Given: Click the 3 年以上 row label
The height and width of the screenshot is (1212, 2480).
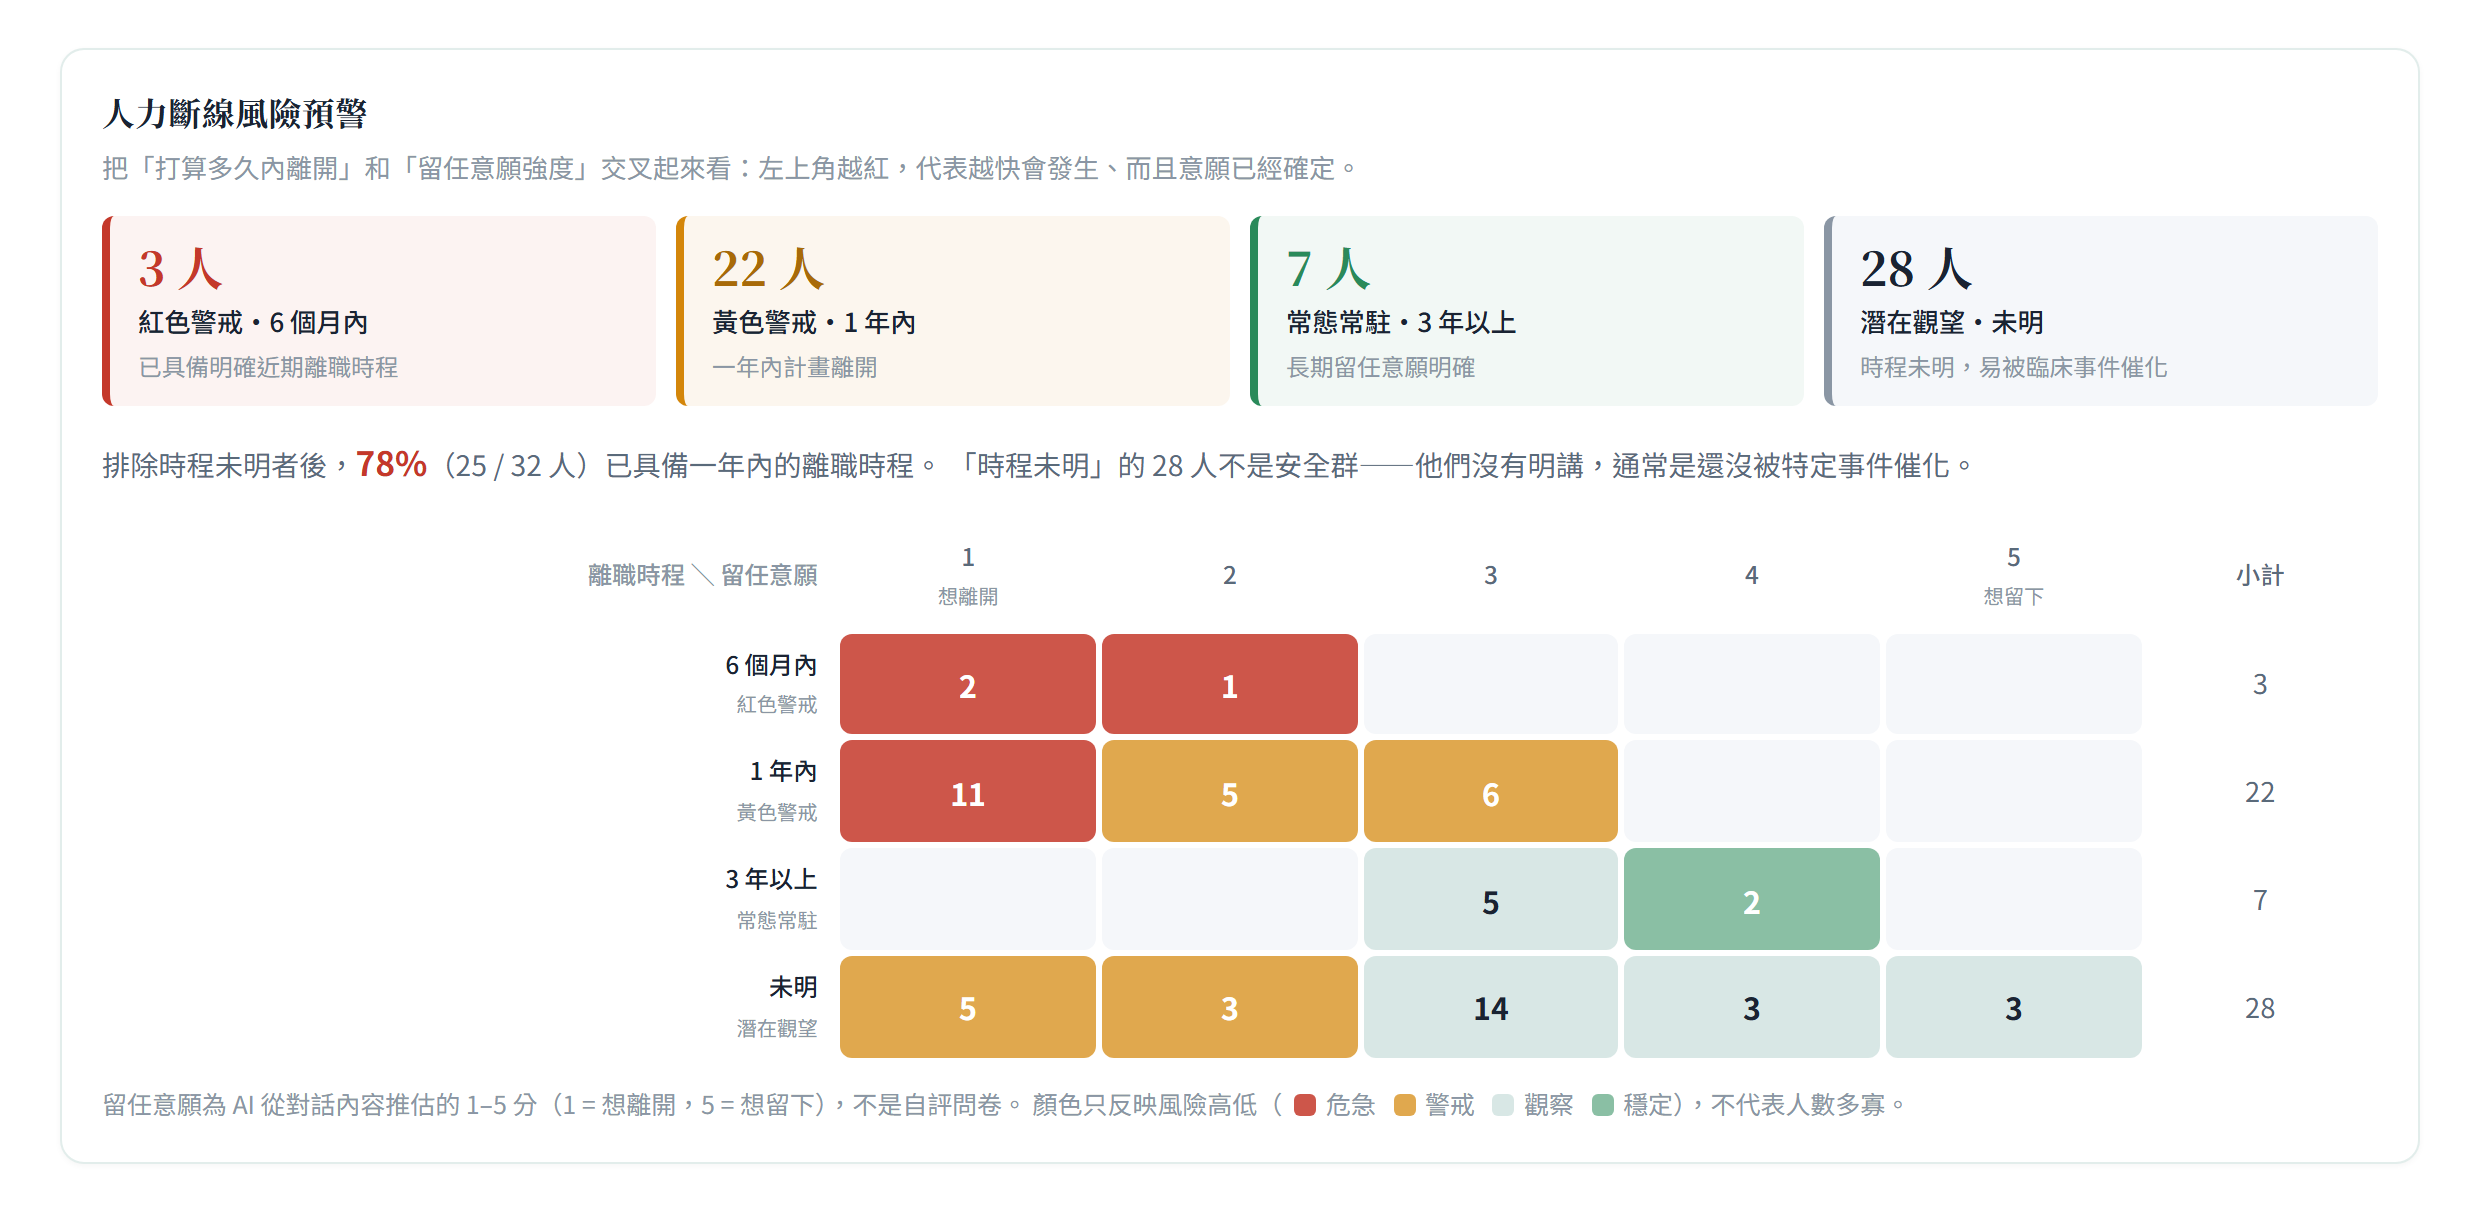Looking at the screenshot, I should (771, 899).
